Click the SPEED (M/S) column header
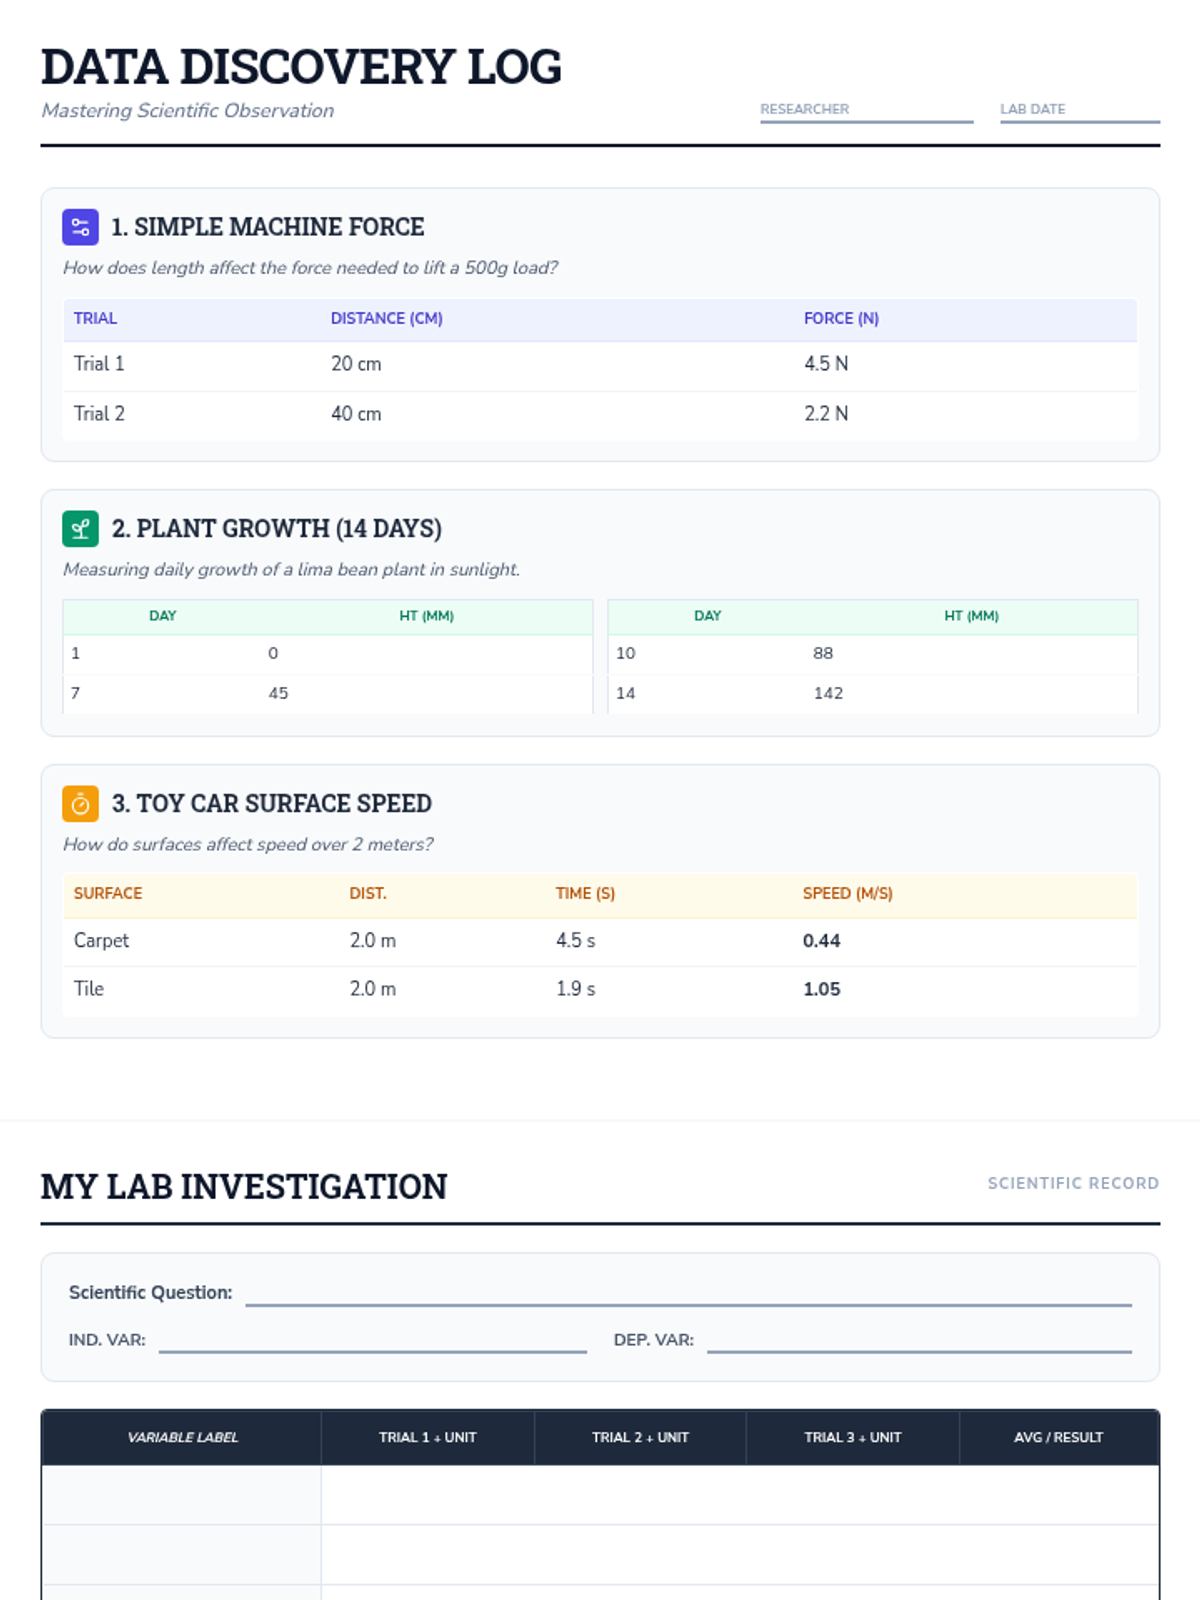 coord(847,893)
